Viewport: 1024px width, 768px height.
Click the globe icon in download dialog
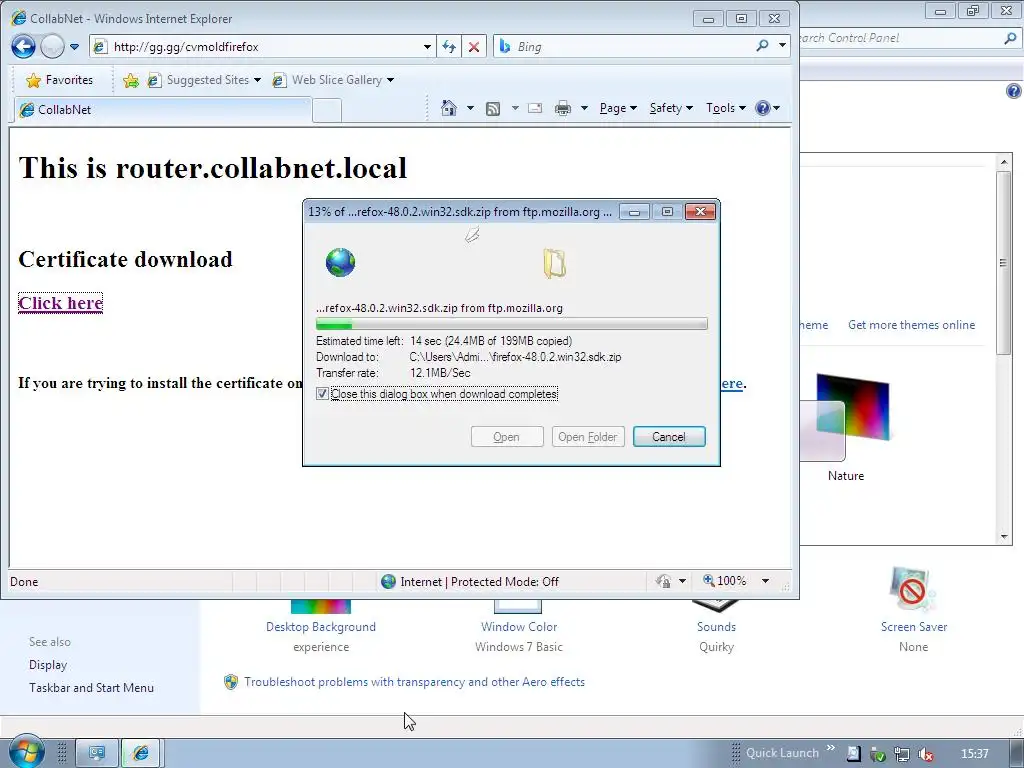point(340,263)
